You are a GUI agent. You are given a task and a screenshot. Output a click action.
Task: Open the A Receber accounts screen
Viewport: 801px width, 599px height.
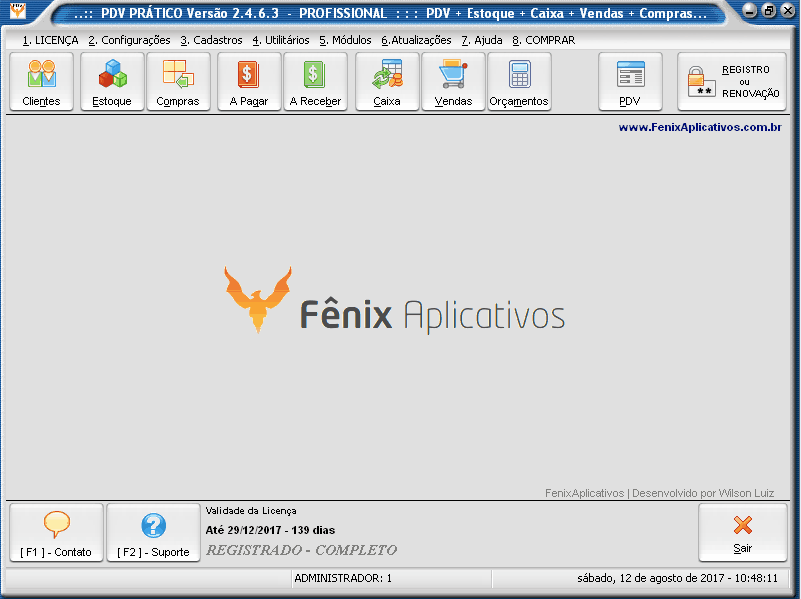(315, 82)
